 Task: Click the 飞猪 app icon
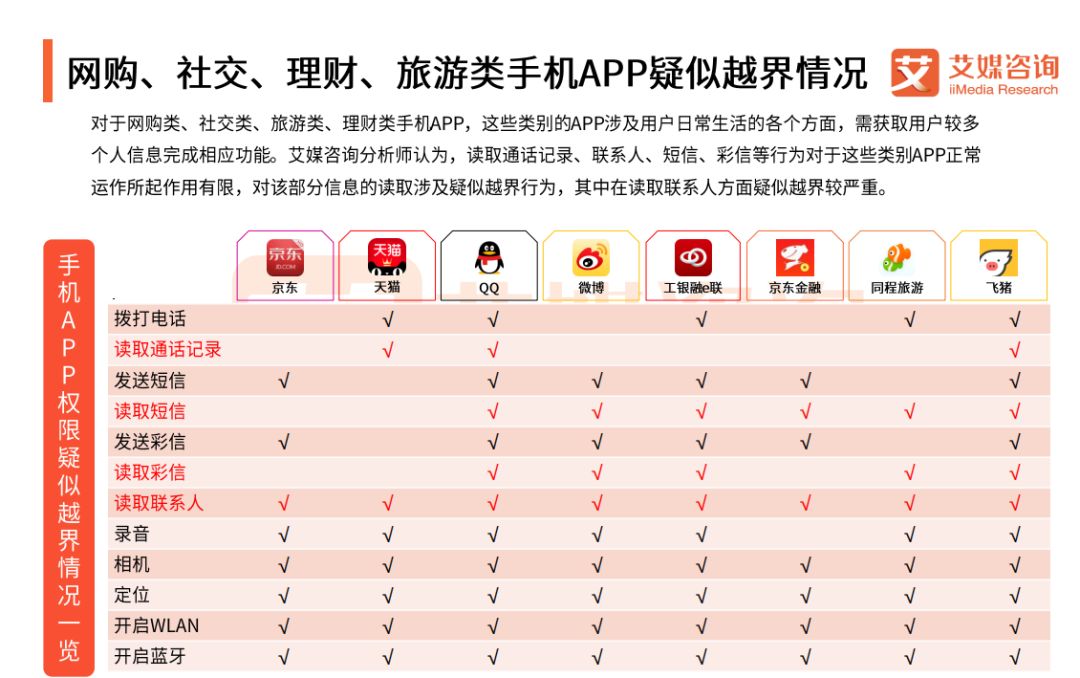pyautogui.click(x=999, y=258)
